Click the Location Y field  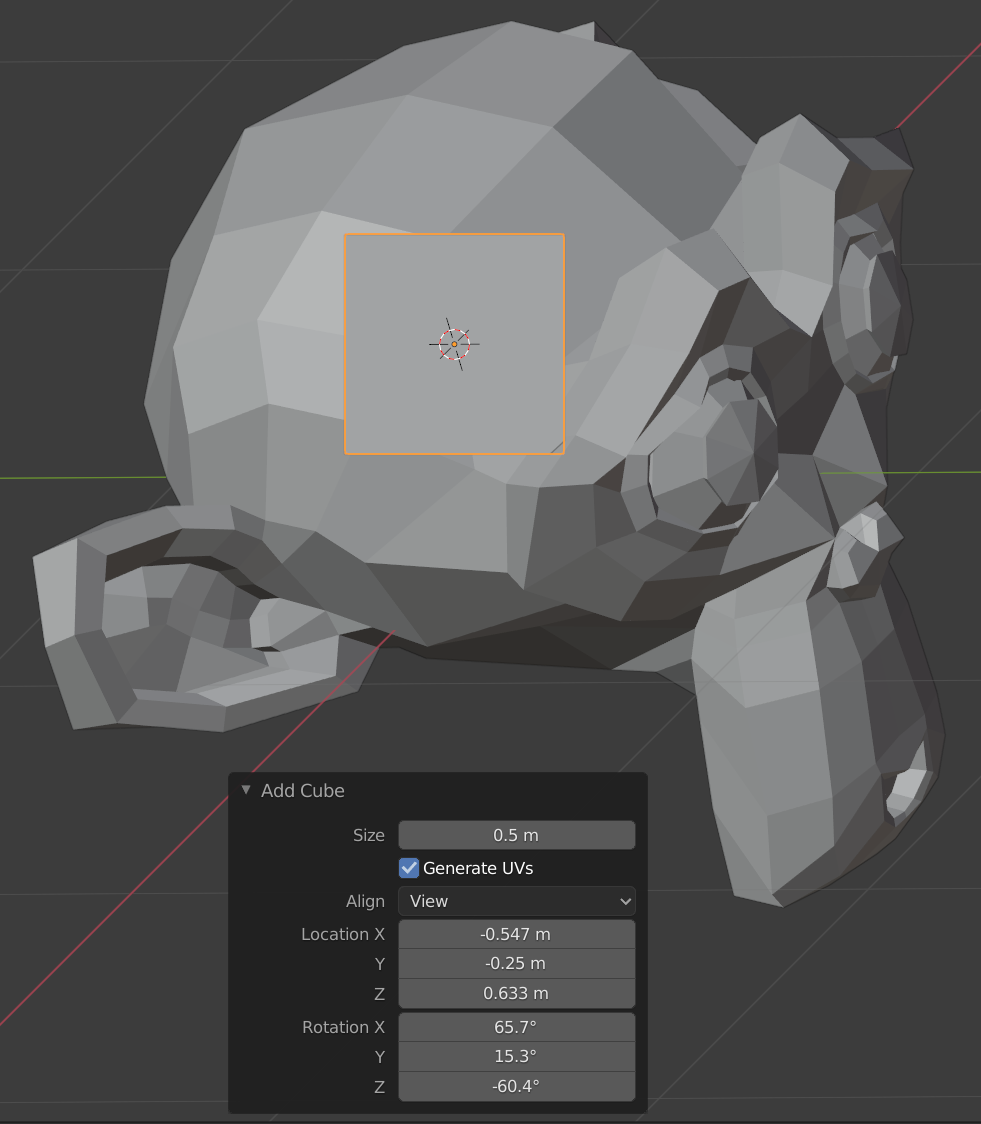click(x=516, y=964)
